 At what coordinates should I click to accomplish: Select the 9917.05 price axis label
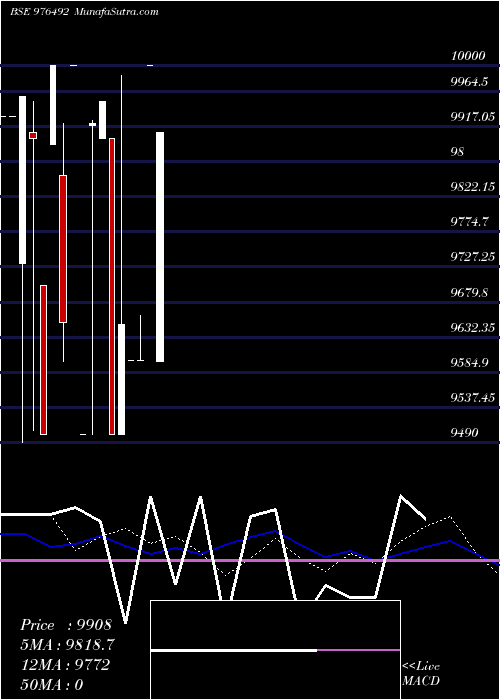pos(473,117)
